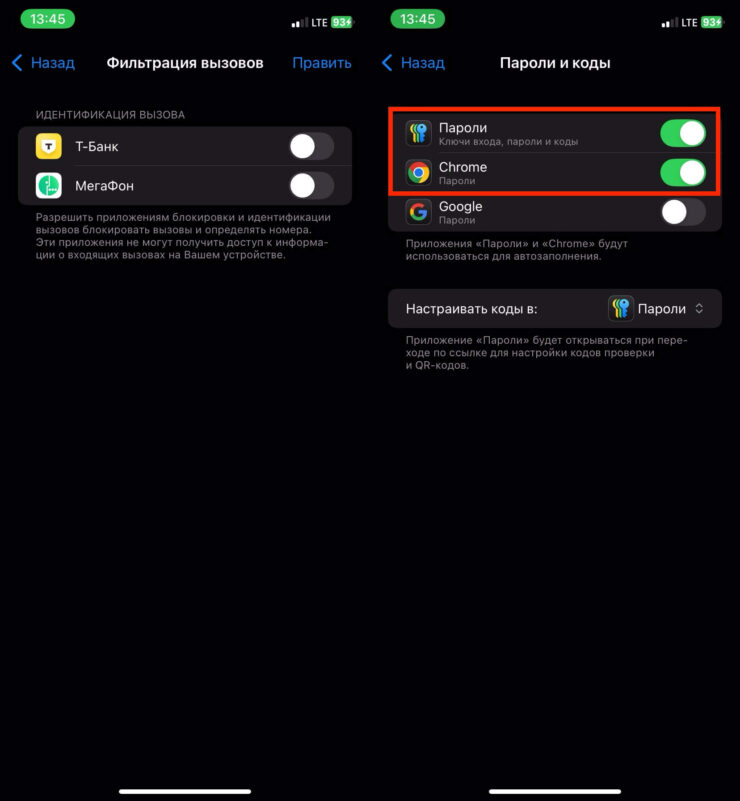Tap the up-down arrows beside Пароли

(699, 309)
